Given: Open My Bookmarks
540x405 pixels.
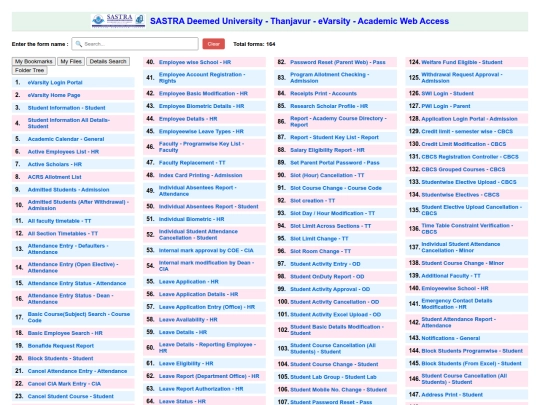Looking at the screenshot, I should coord(34,61).
